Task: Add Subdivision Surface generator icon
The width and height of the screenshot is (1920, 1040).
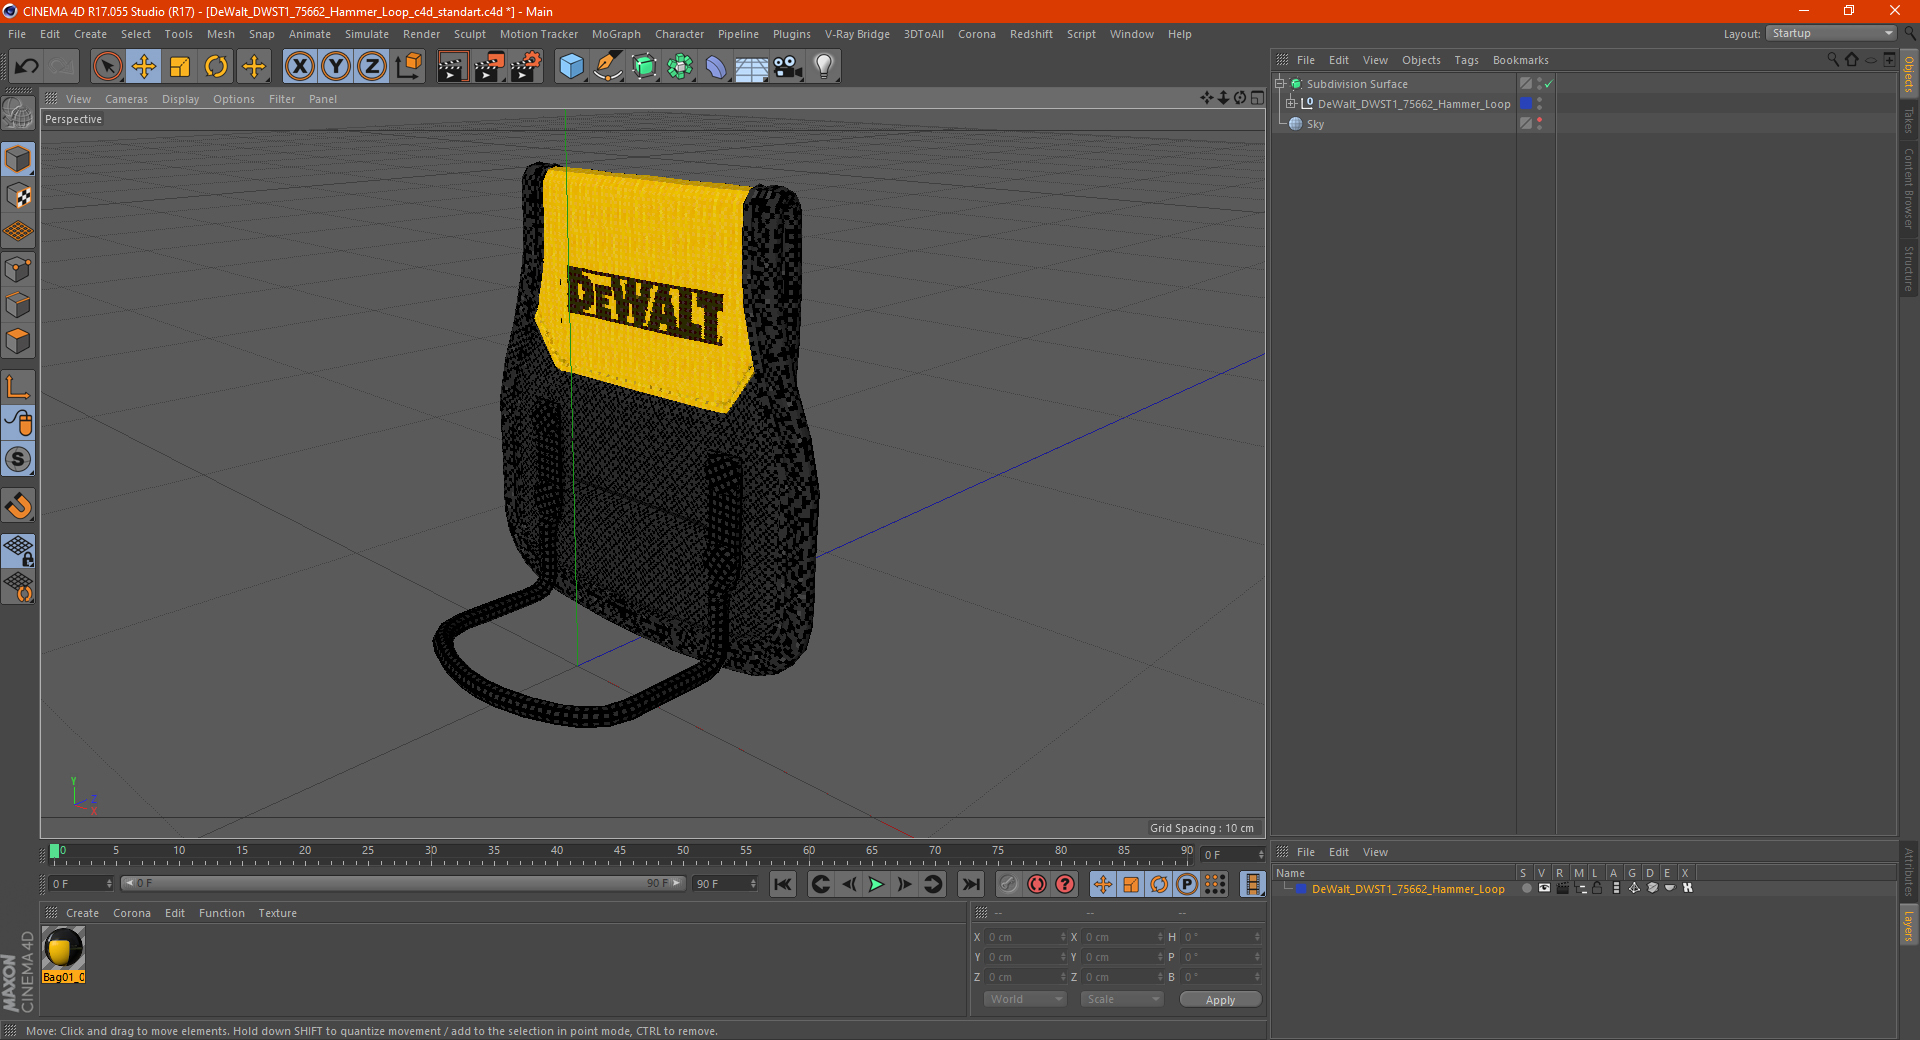Action: 644,67
